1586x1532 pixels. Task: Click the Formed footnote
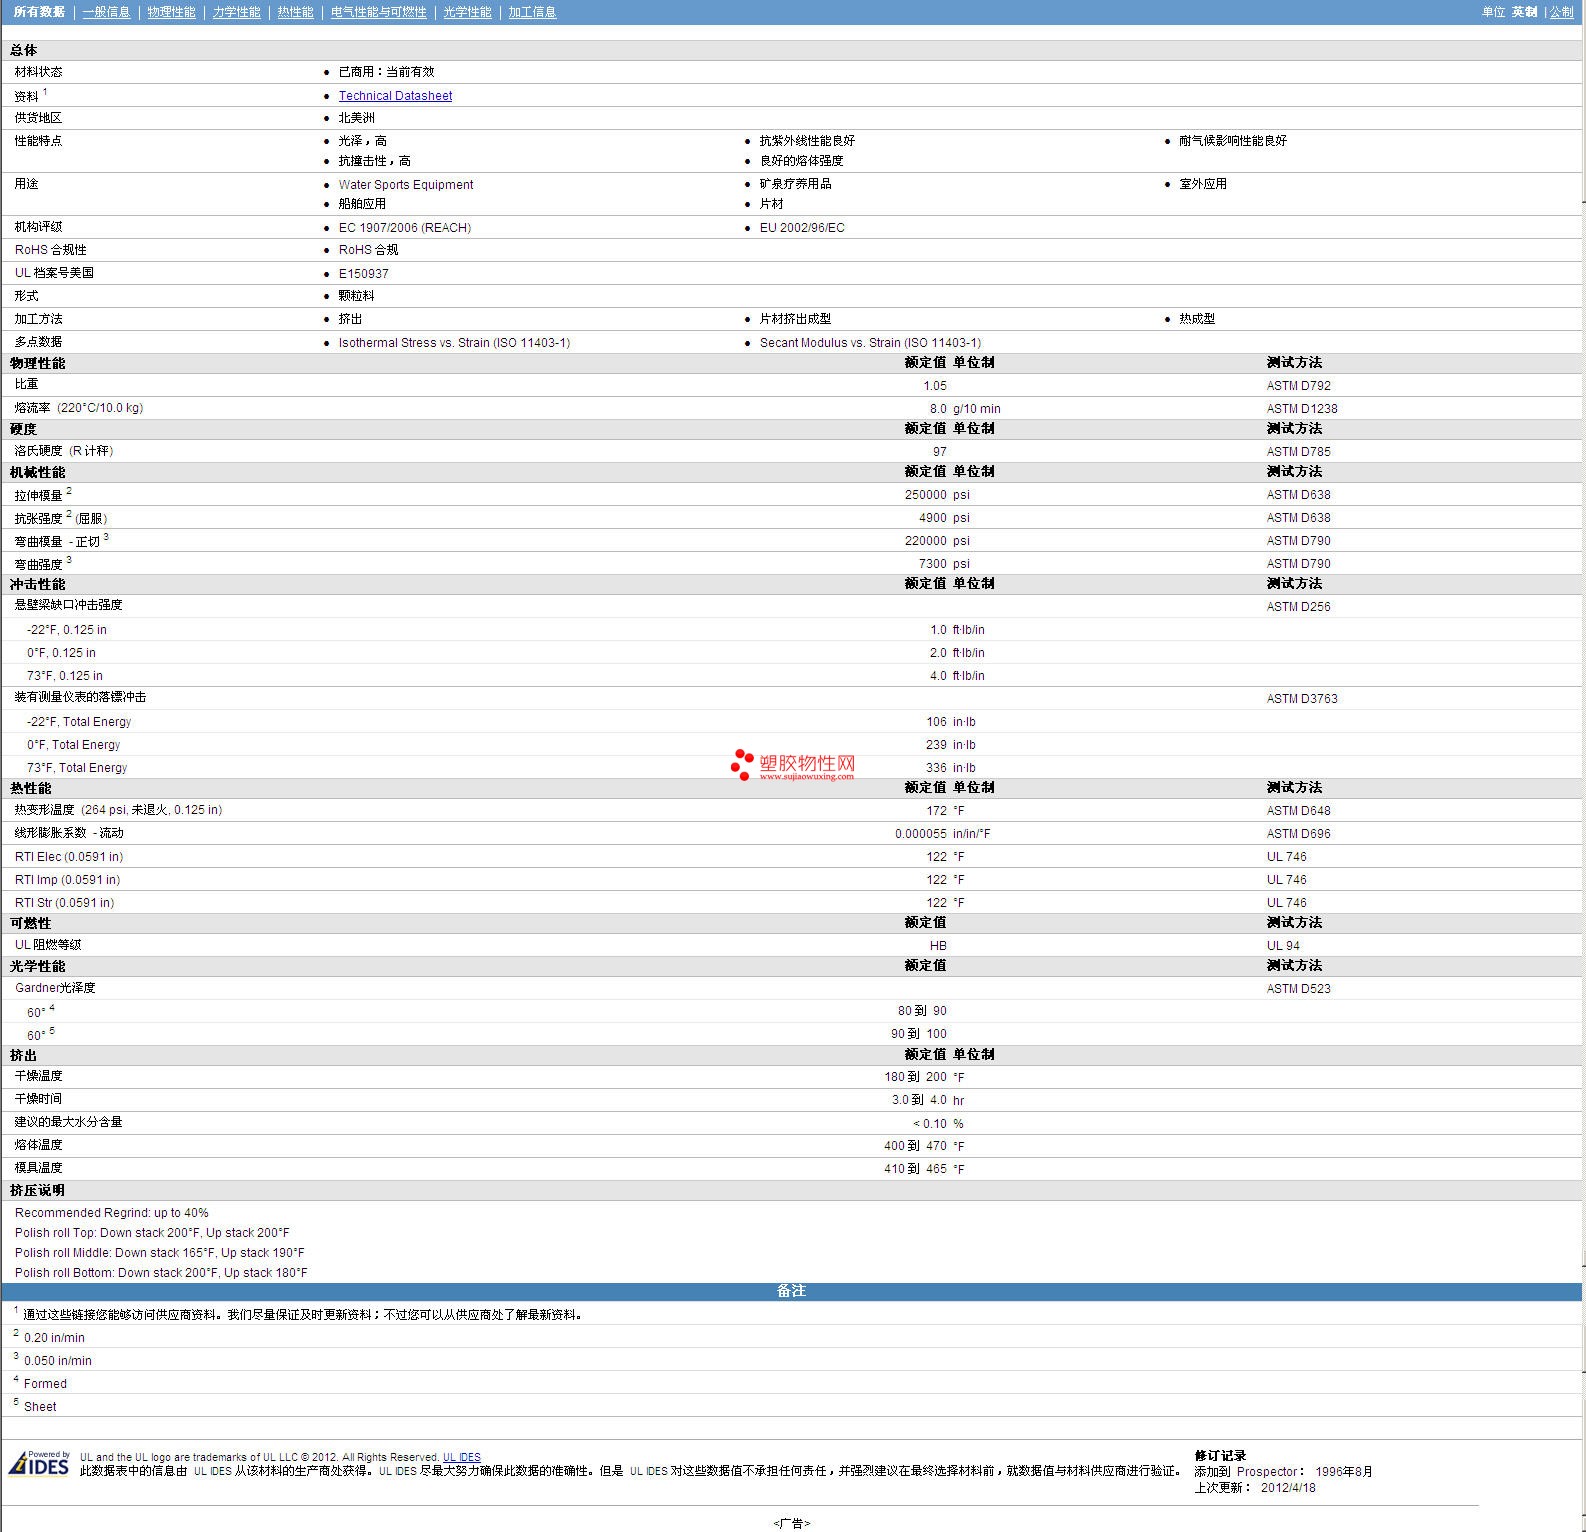(x=45, y=1384)
